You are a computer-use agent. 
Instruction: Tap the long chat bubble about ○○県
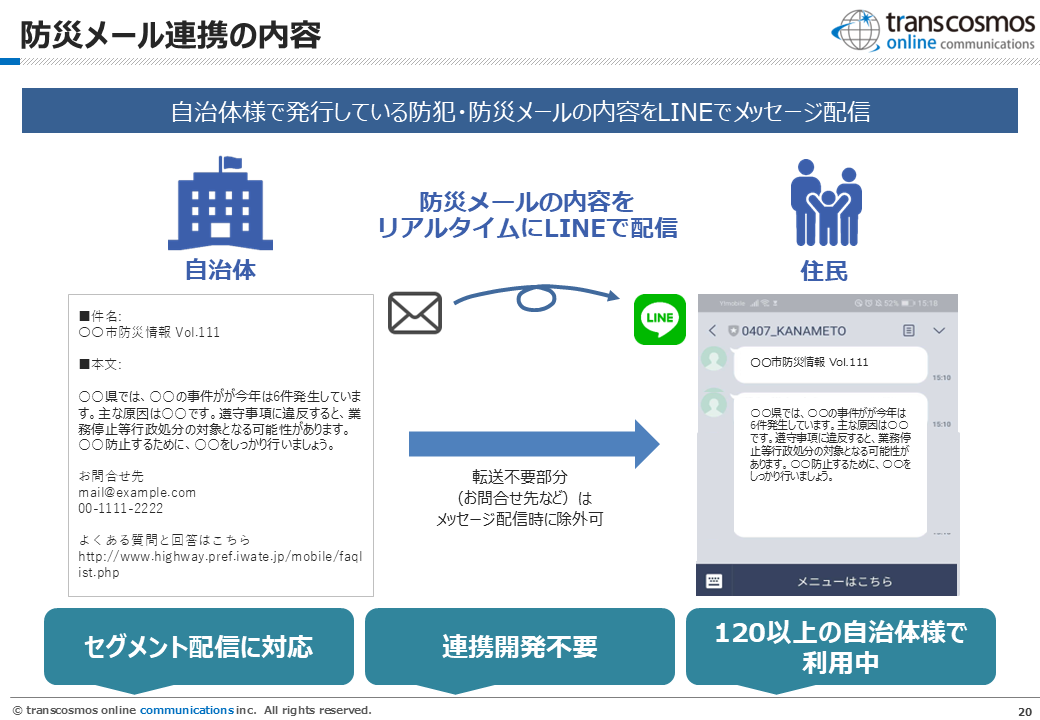click(830, 464)
